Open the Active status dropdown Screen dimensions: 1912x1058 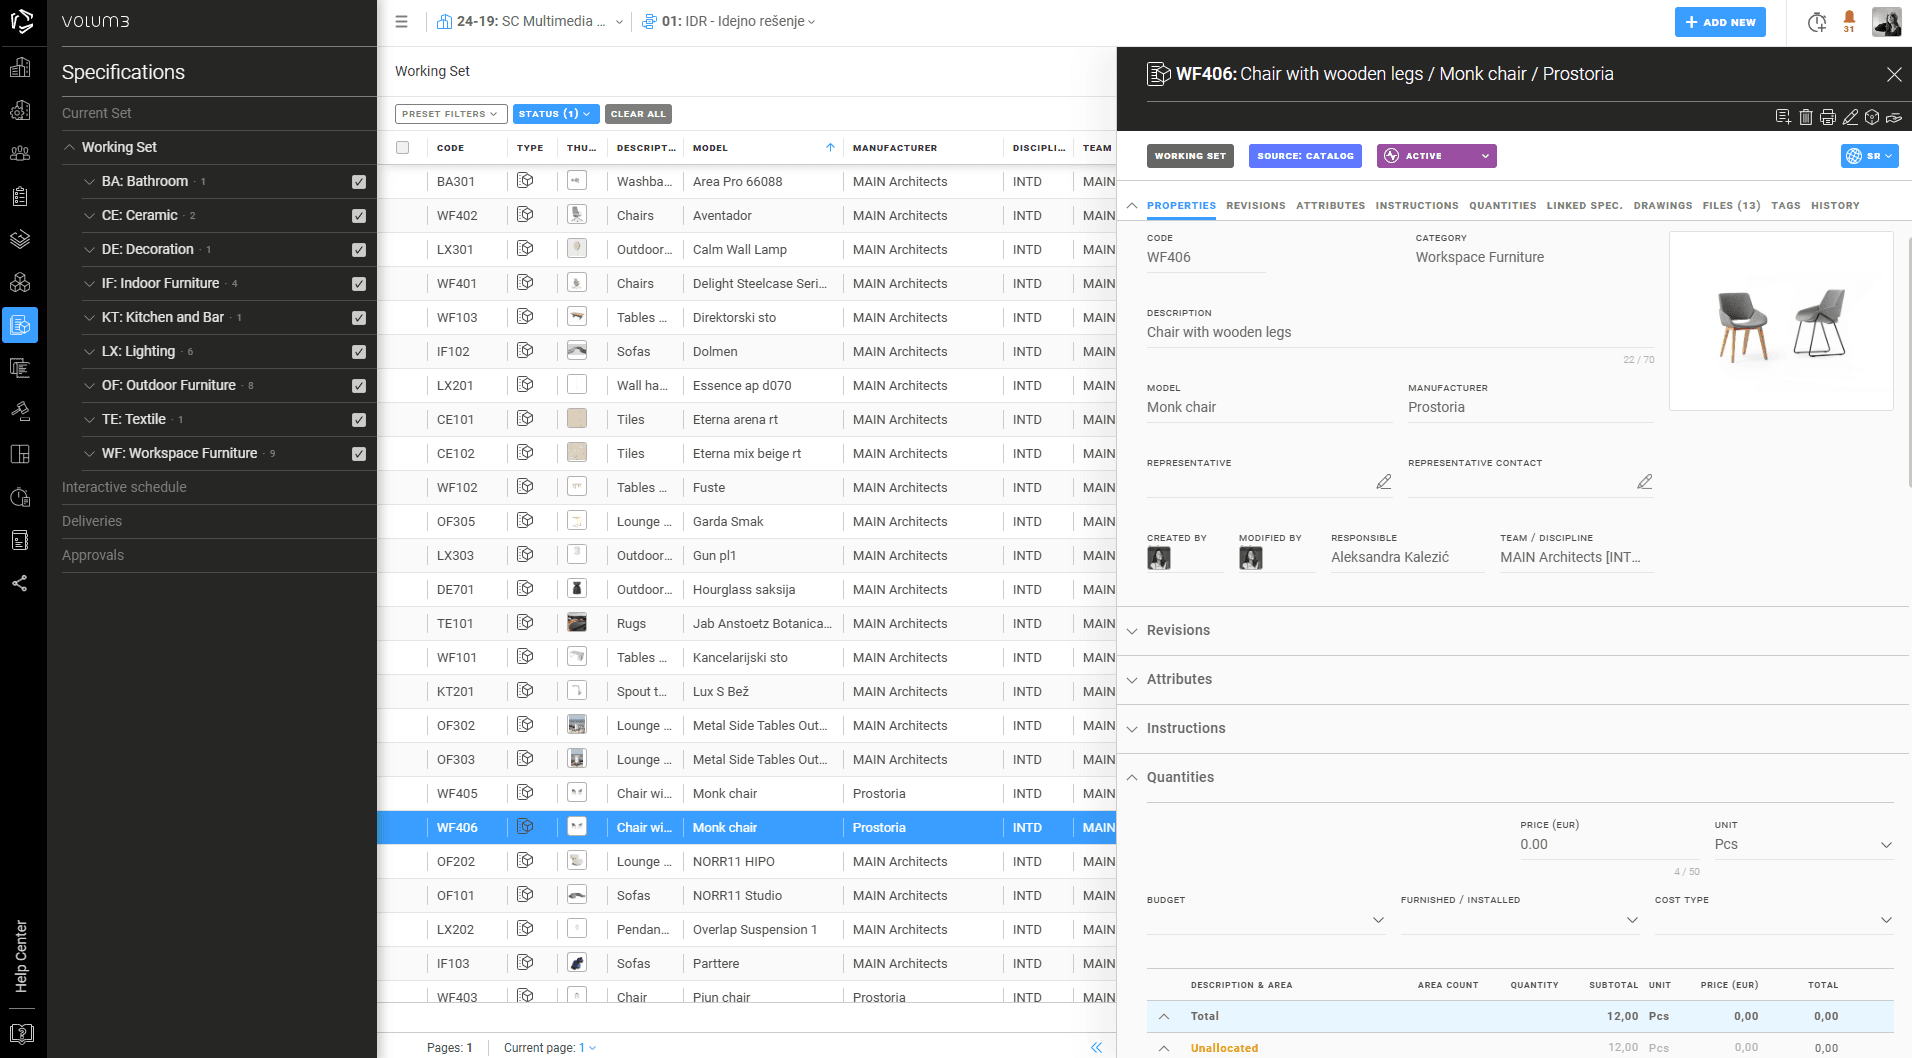pyautogui.click(x=1436, y=156)
